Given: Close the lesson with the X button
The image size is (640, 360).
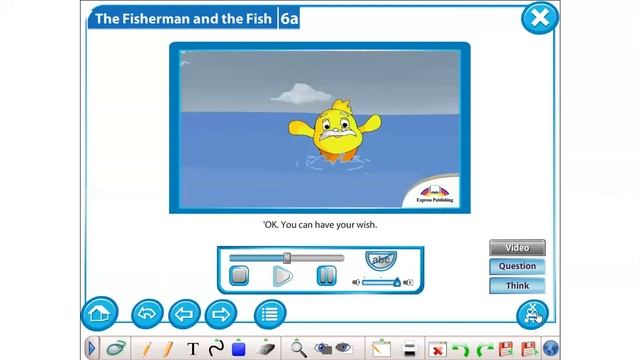Looking at the screenshot, I should pyautogui.click(x=540, y=18).
